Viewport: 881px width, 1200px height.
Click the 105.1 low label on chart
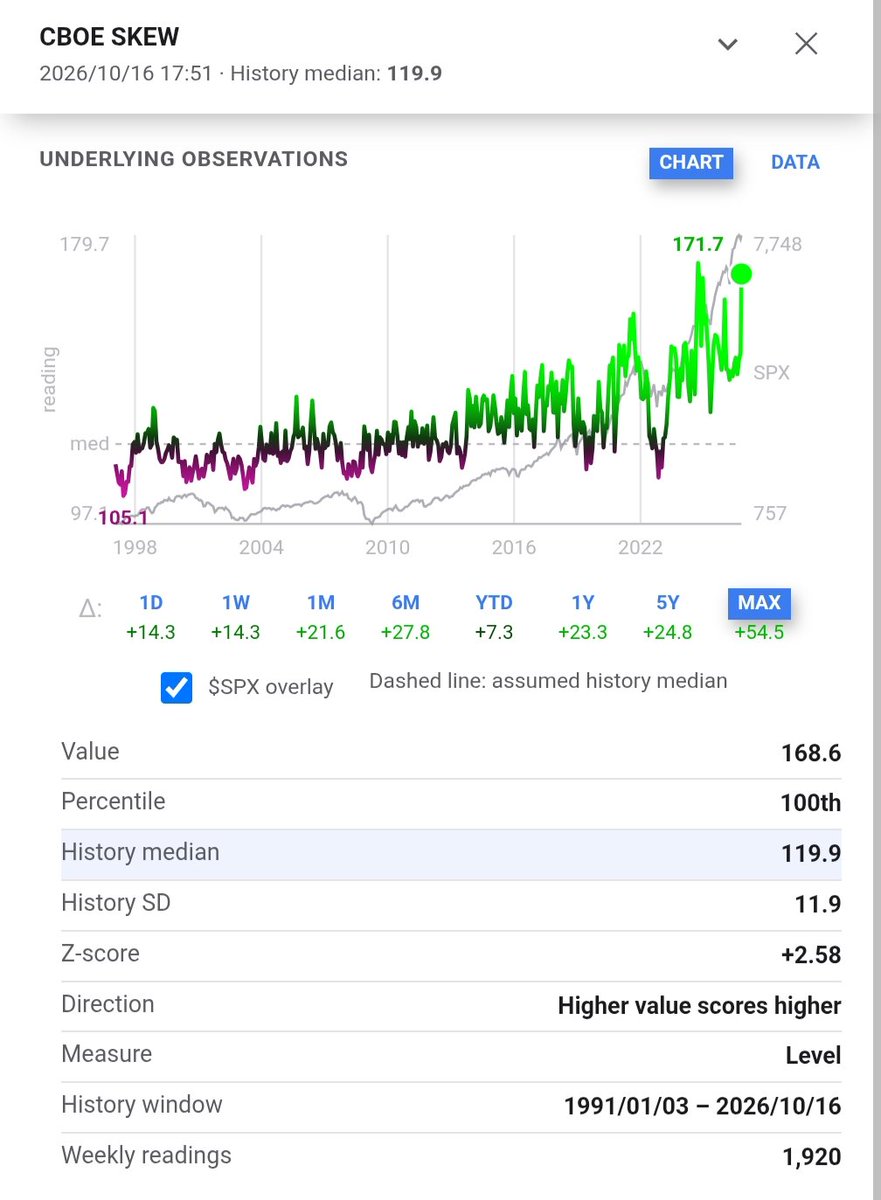[124, 516]
